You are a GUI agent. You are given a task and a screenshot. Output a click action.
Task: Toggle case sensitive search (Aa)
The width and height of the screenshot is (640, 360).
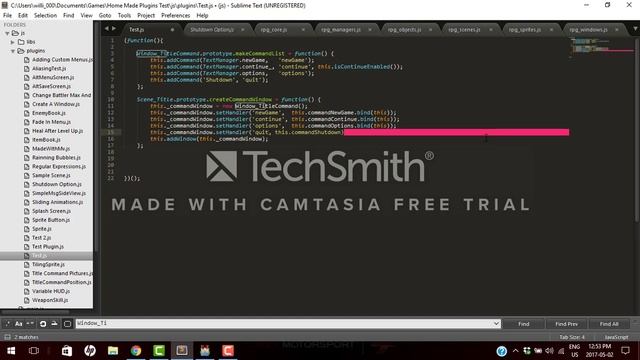point(19,324)
